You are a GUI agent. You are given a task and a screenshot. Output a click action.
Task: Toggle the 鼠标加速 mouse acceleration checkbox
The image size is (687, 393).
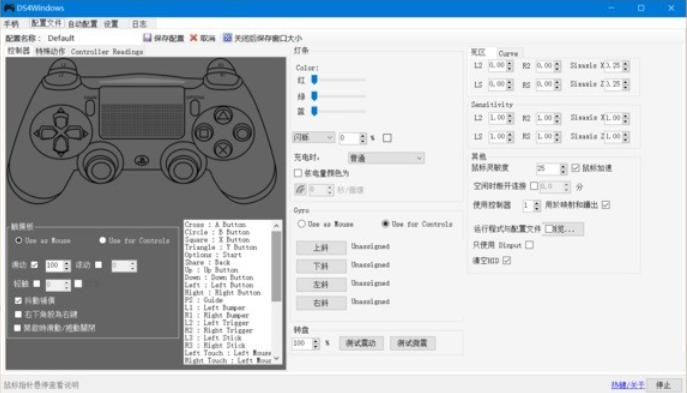575,168
